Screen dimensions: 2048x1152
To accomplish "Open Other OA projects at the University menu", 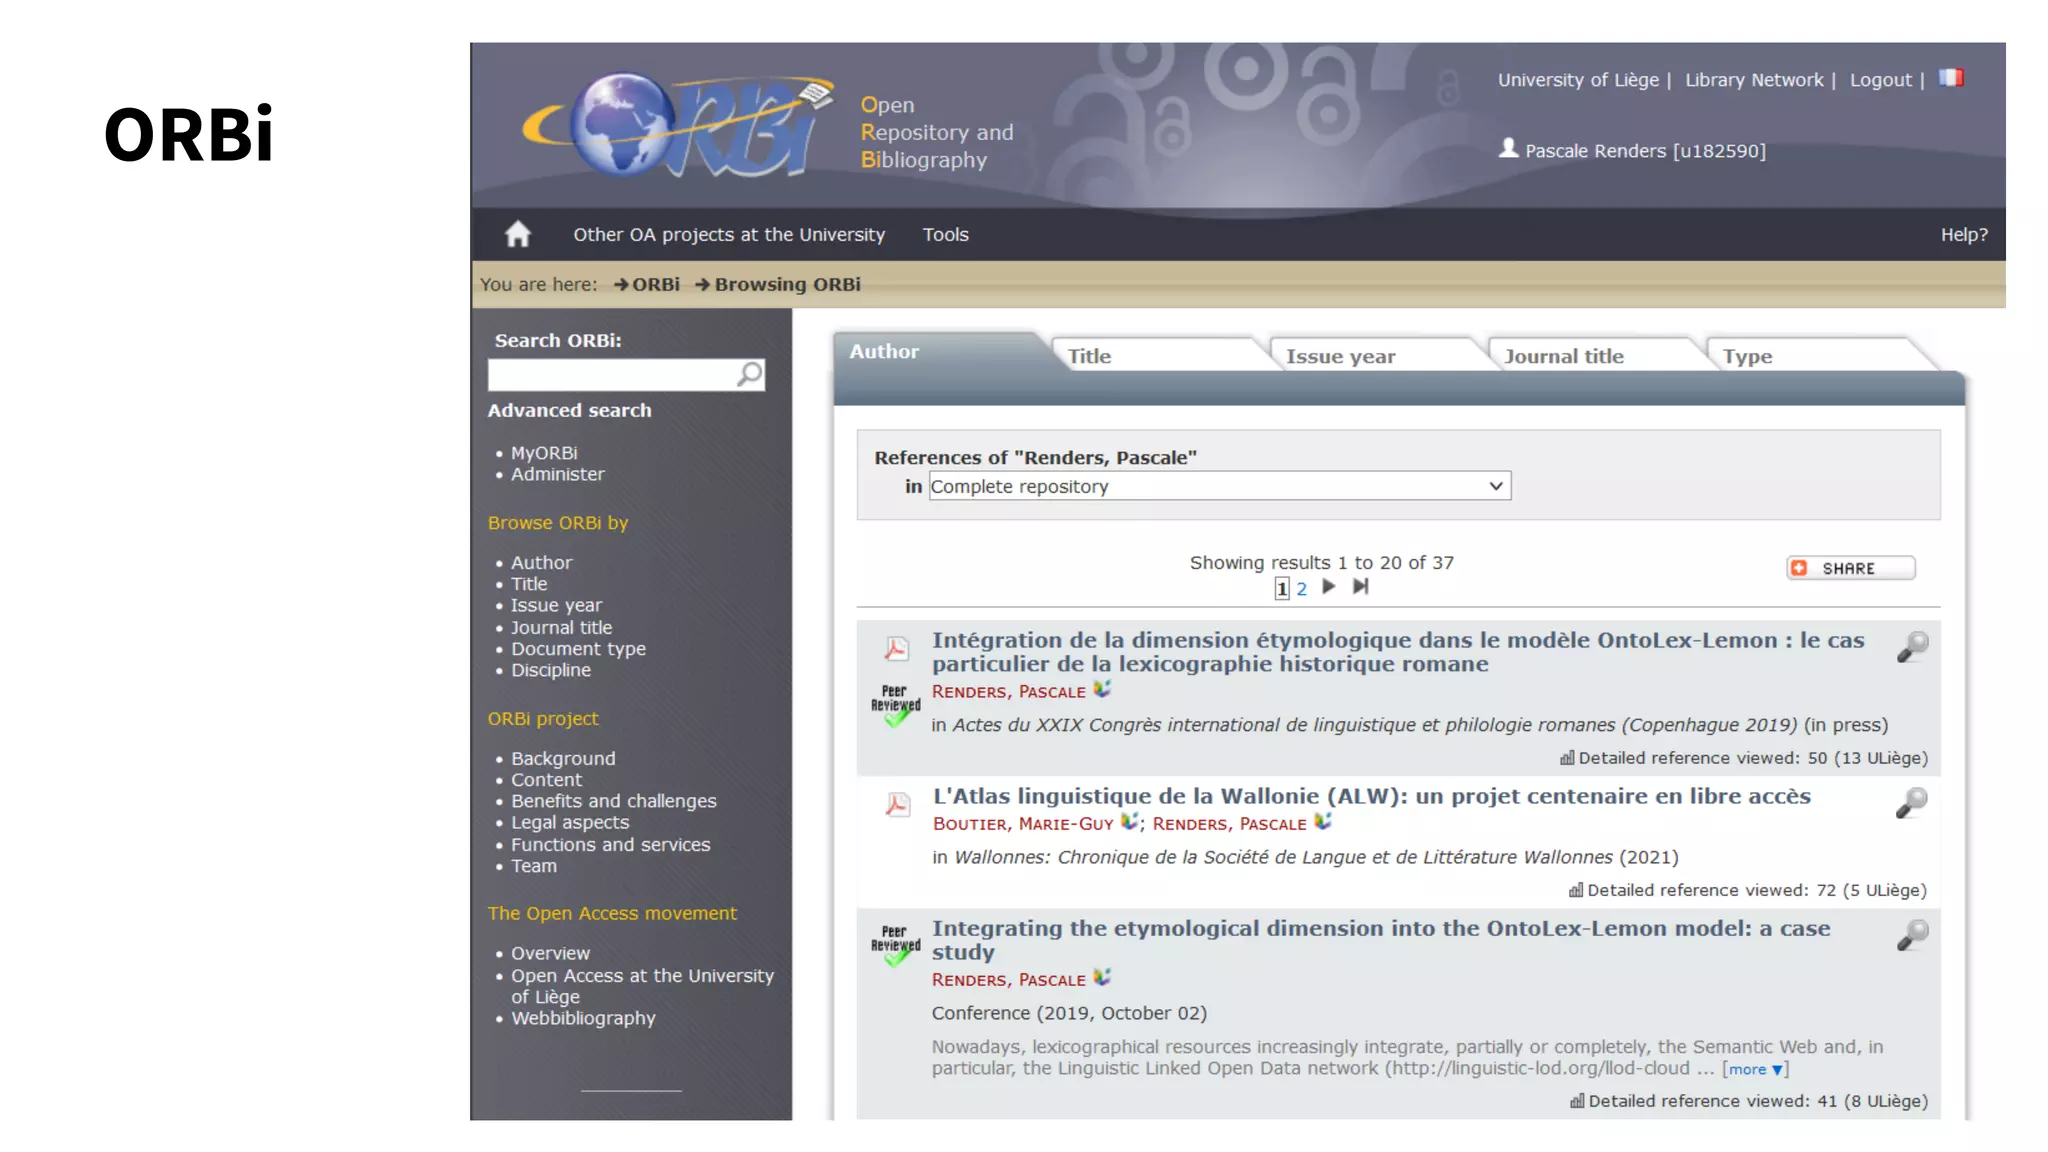I will 728,234.
